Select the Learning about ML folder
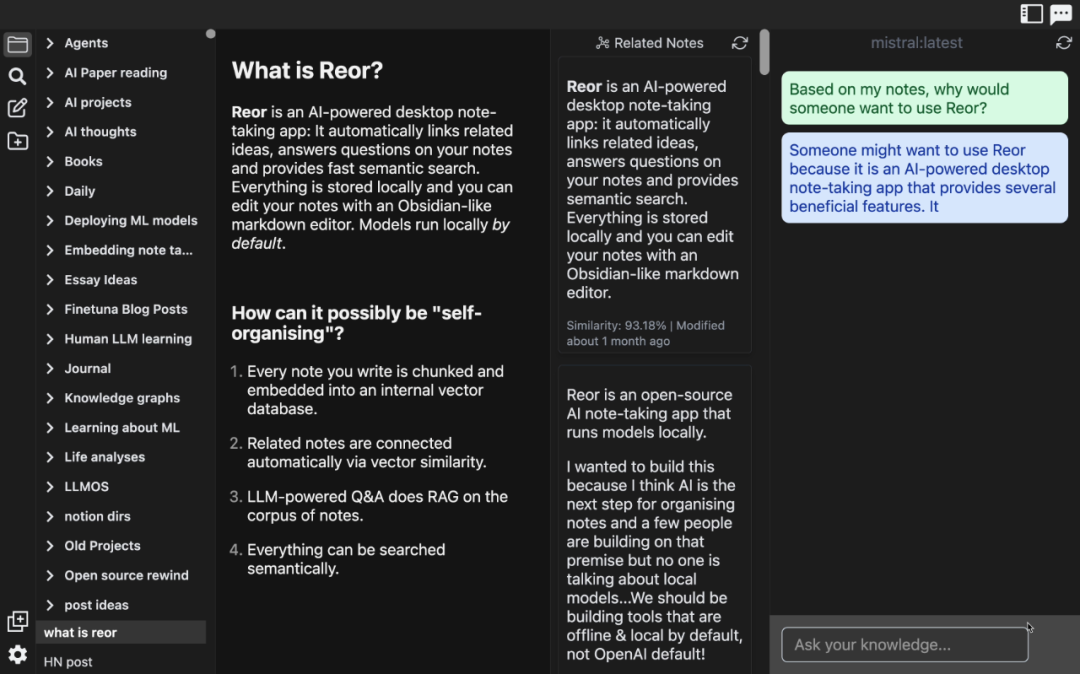1080x674 pixels. [x=121, y=428]
